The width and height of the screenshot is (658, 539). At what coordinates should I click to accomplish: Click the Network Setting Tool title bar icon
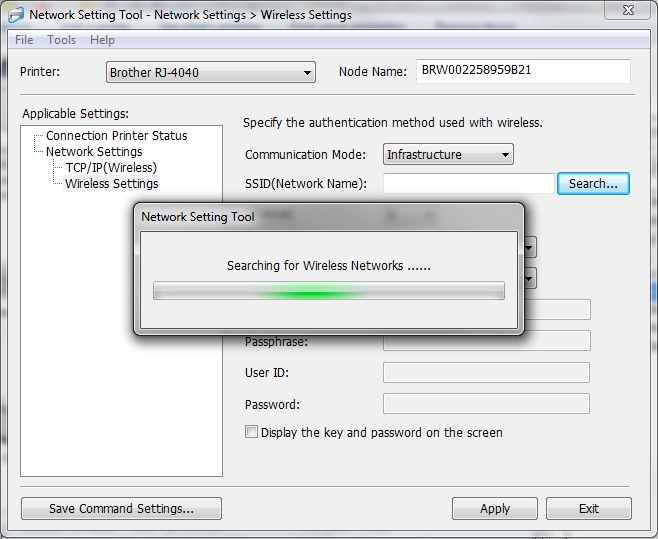(x=15, y=15)
